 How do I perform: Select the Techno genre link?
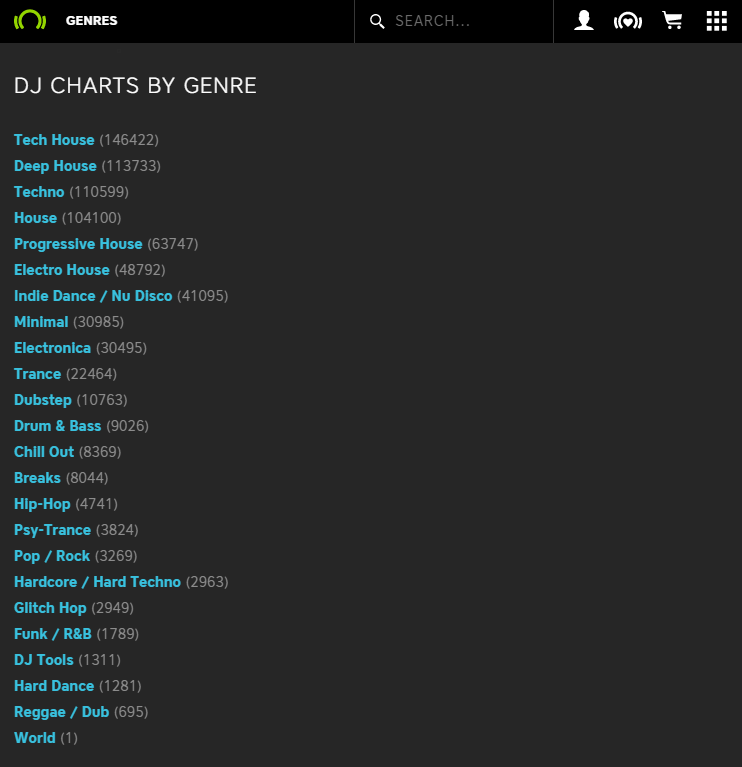point(39,192)
